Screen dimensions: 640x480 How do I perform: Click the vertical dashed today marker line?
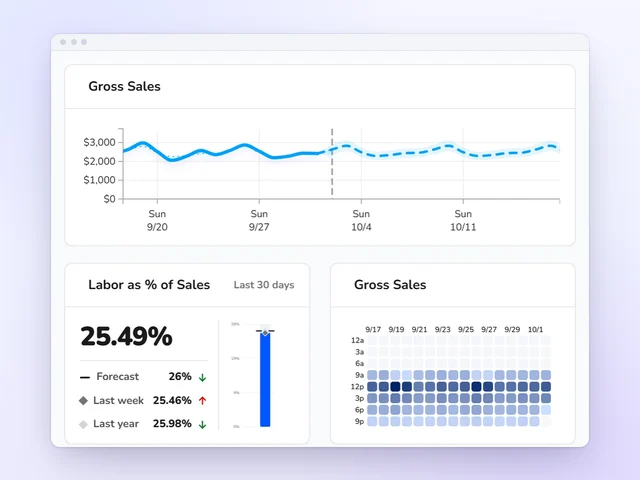click(x=332, y=163)
